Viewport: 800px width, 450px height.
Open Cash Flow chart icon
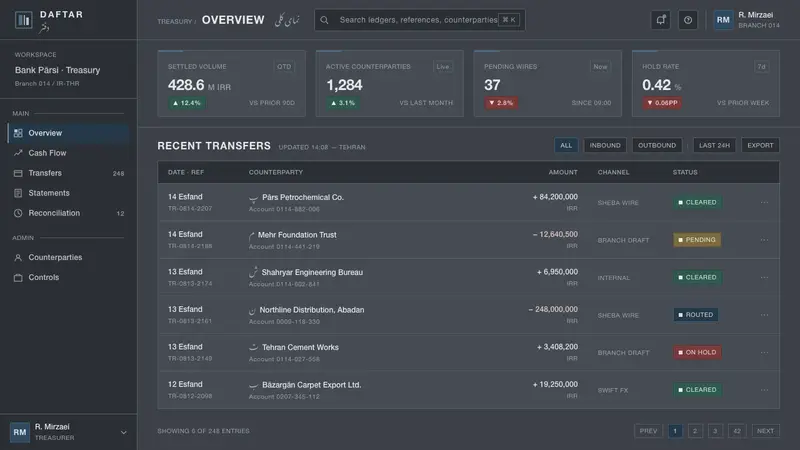pos(18,153)
